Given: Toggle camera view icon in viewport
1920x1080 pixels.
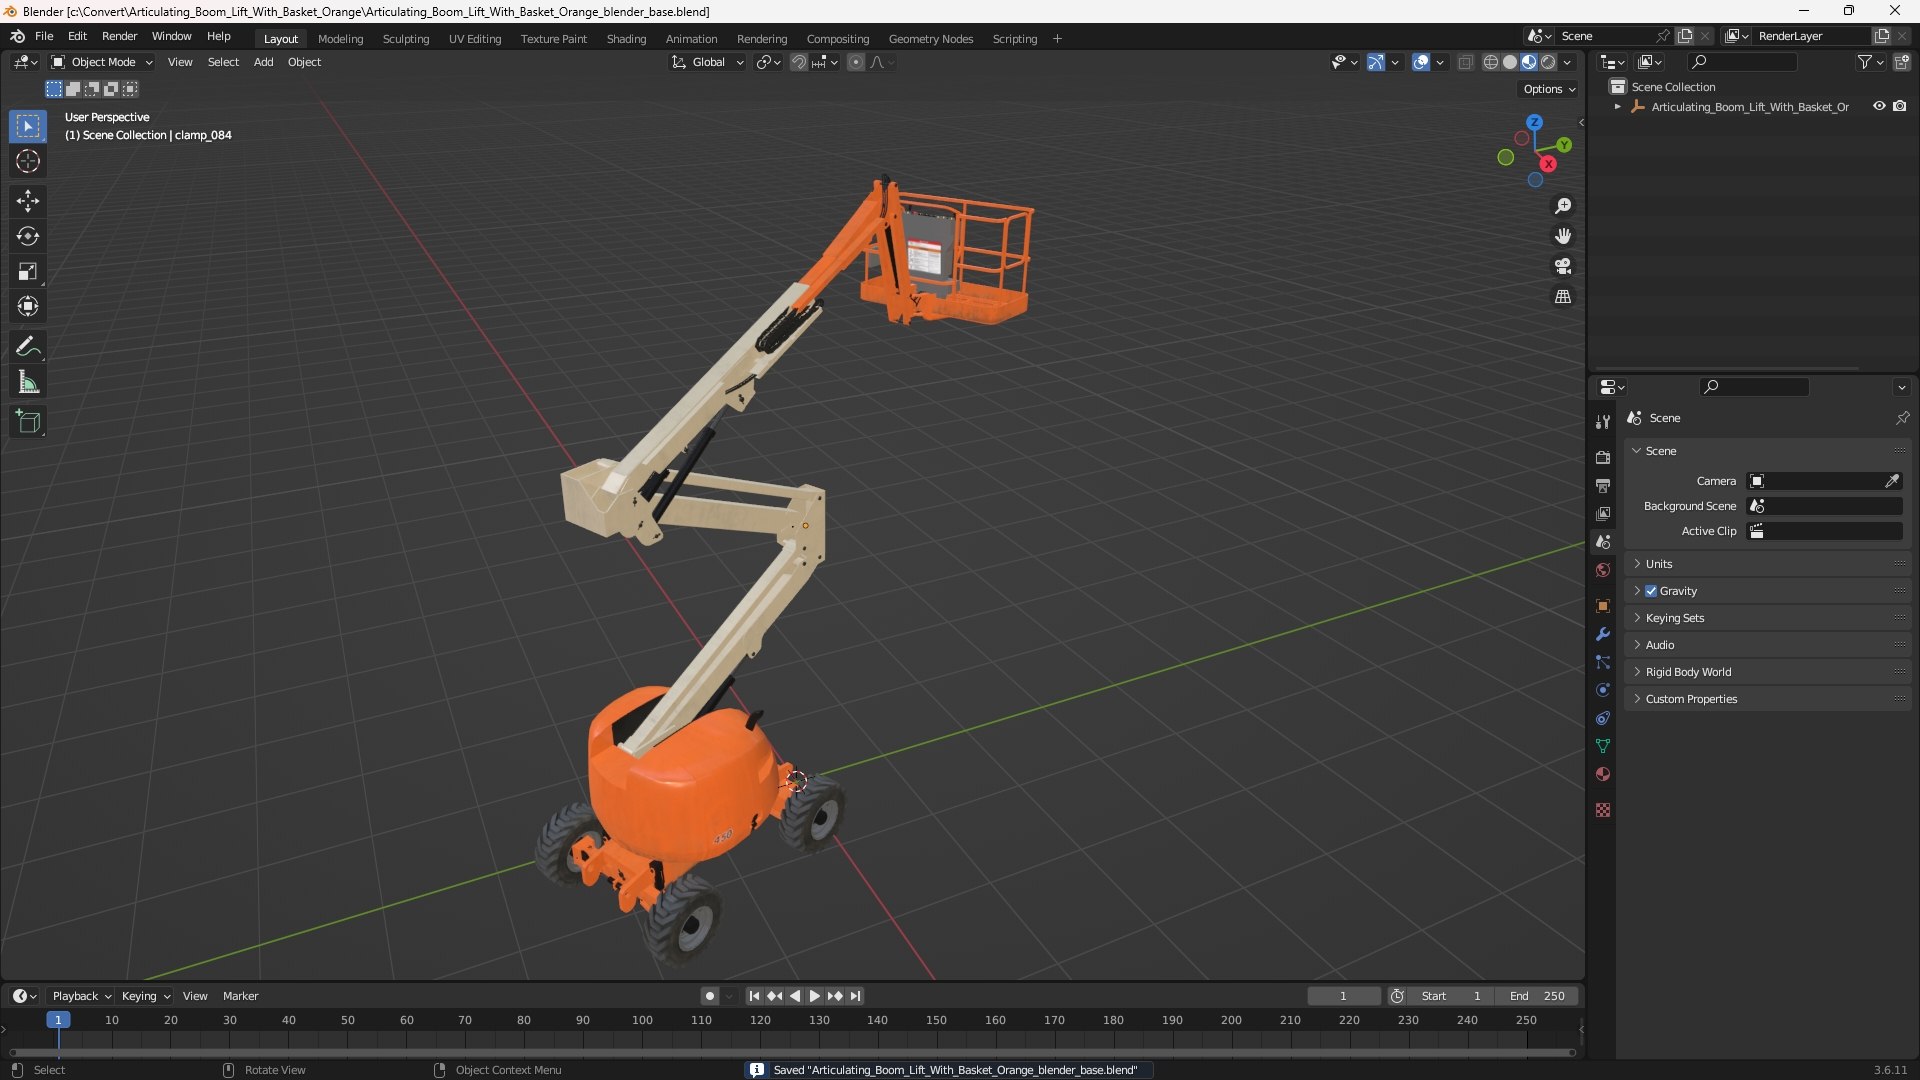Looking at the screenshot, I should tap(1563, 266).
